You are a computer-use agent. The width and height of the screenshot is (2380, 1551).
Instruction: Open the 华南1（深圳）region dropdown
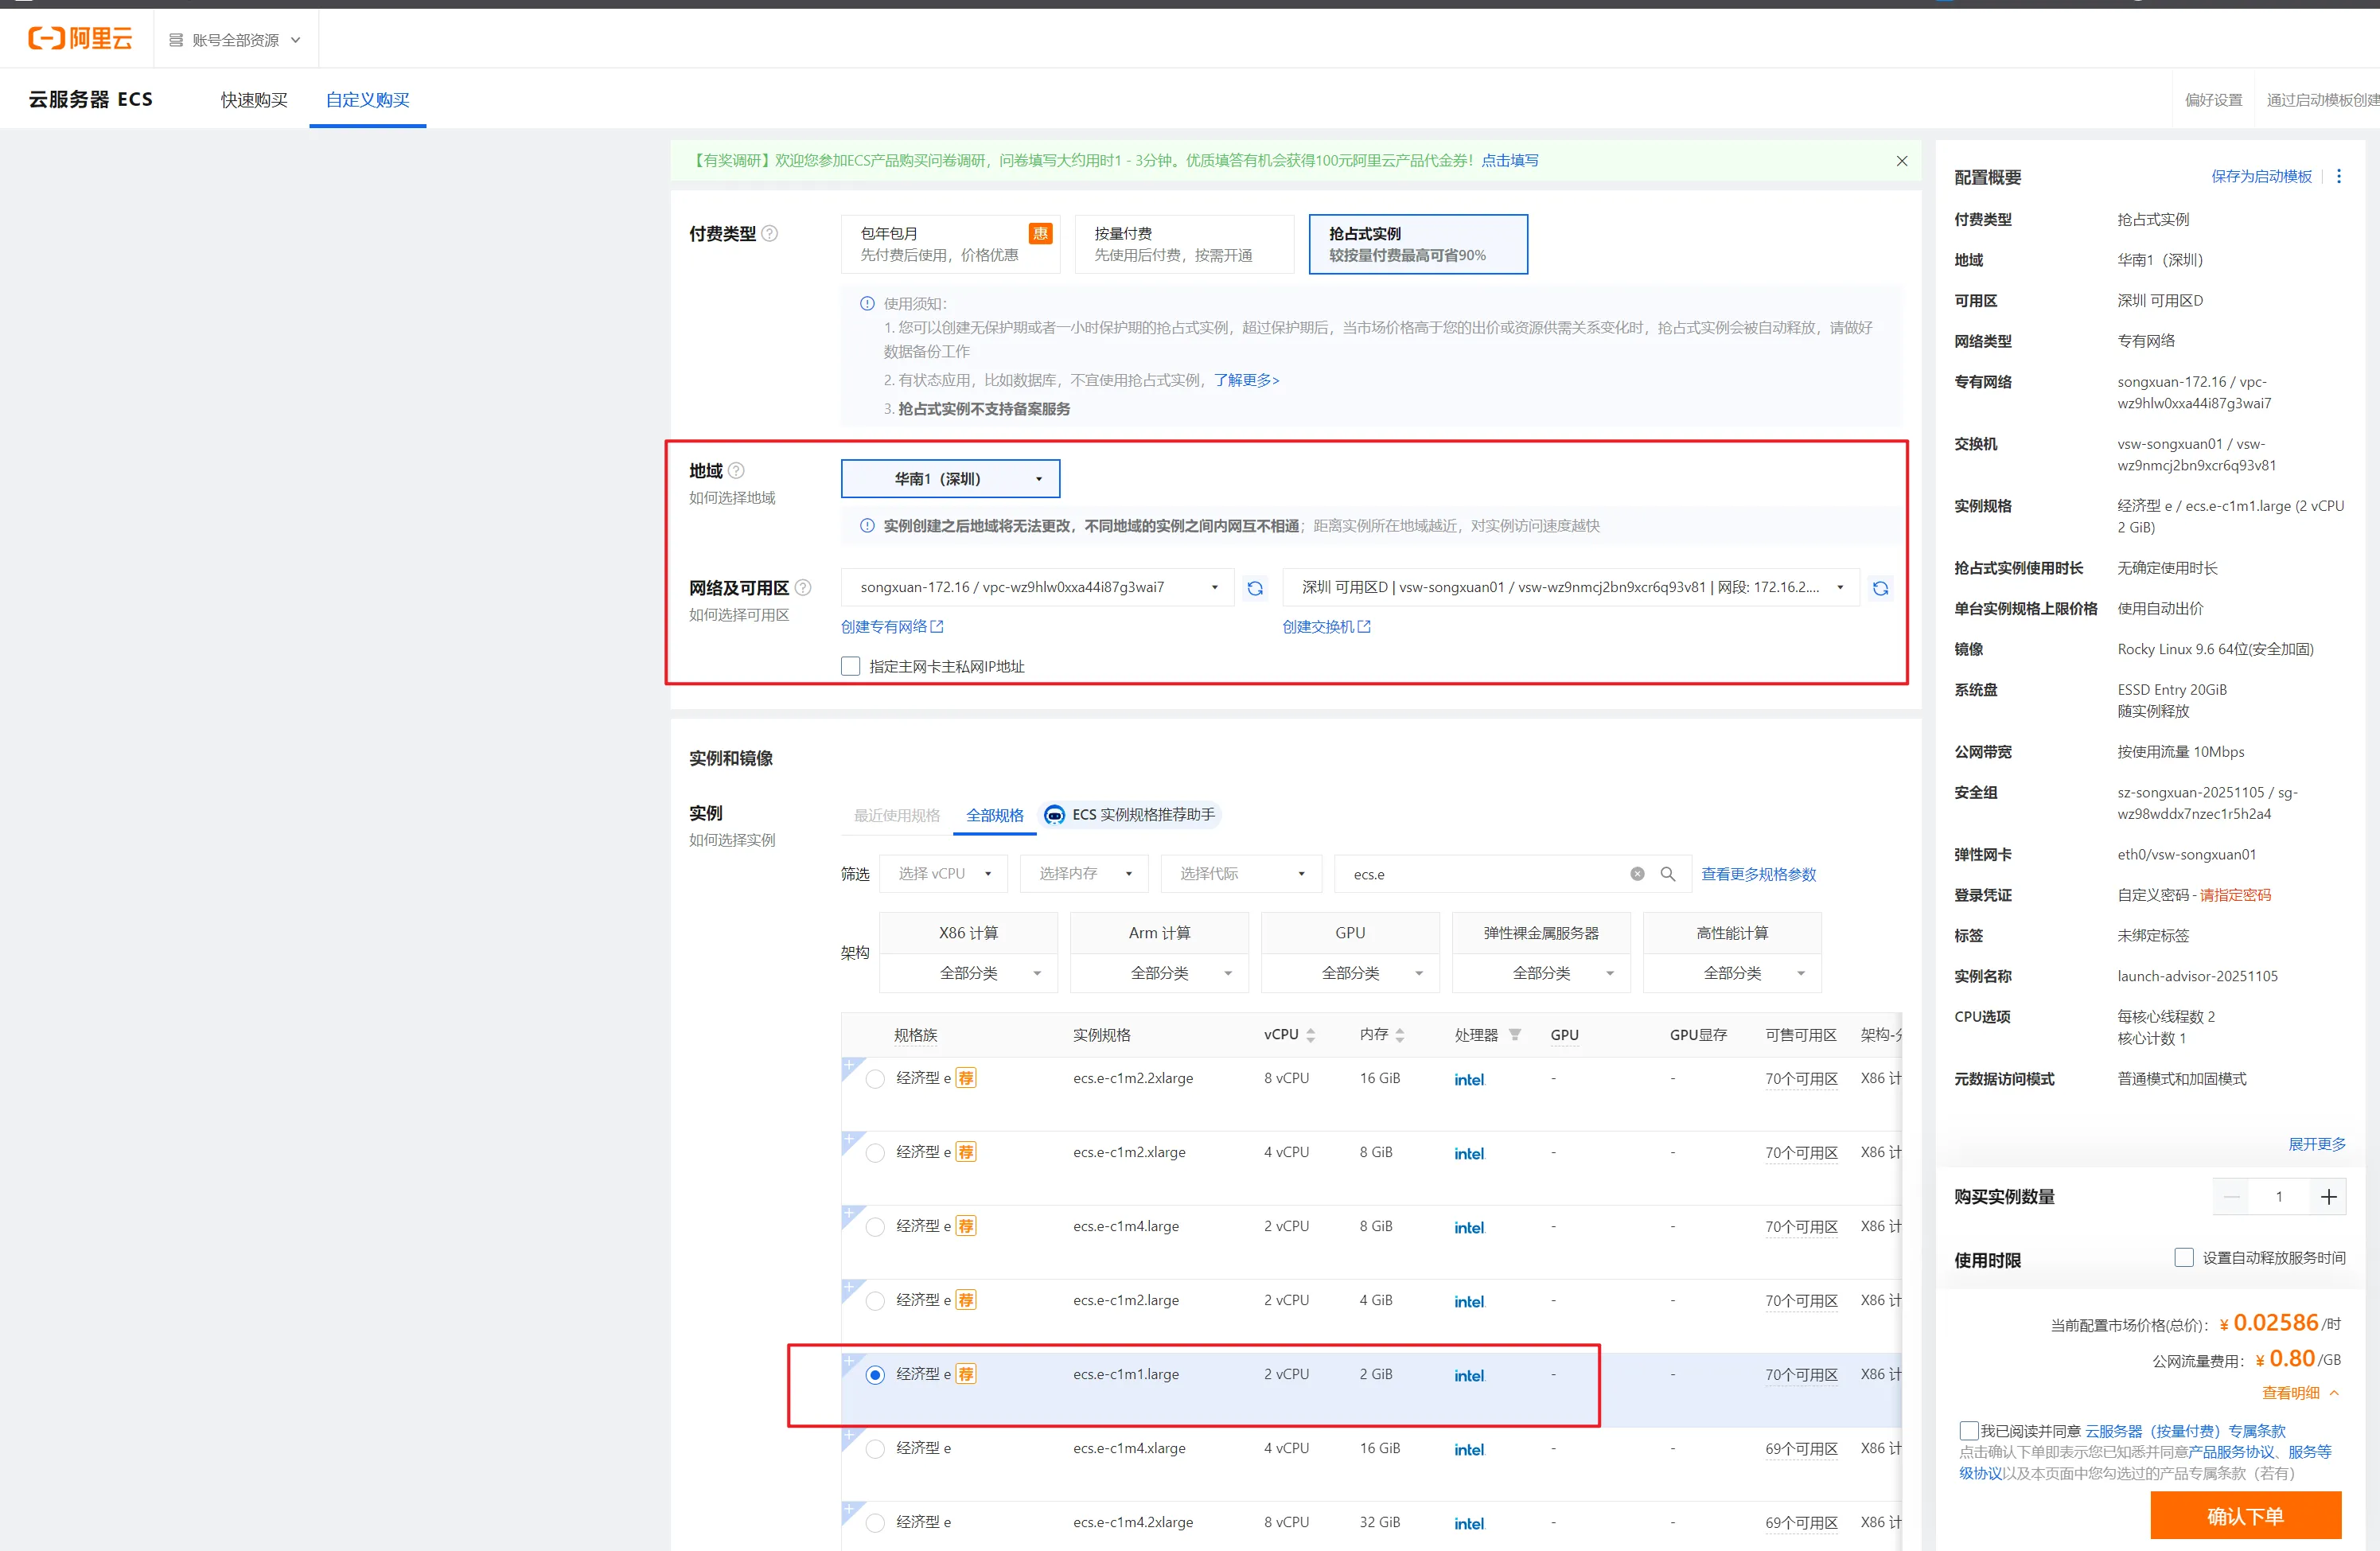click(x=950, y=479)
